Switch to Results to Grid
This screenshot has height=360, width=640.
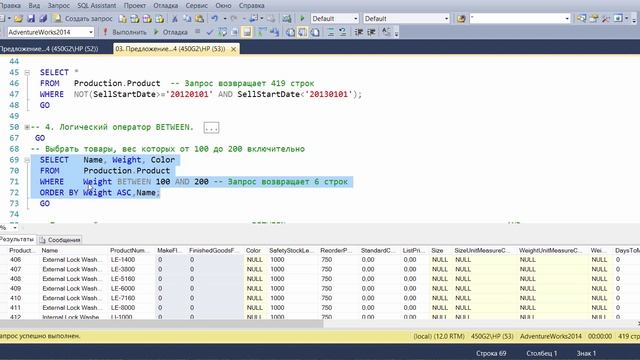click(x=302, y=32)
